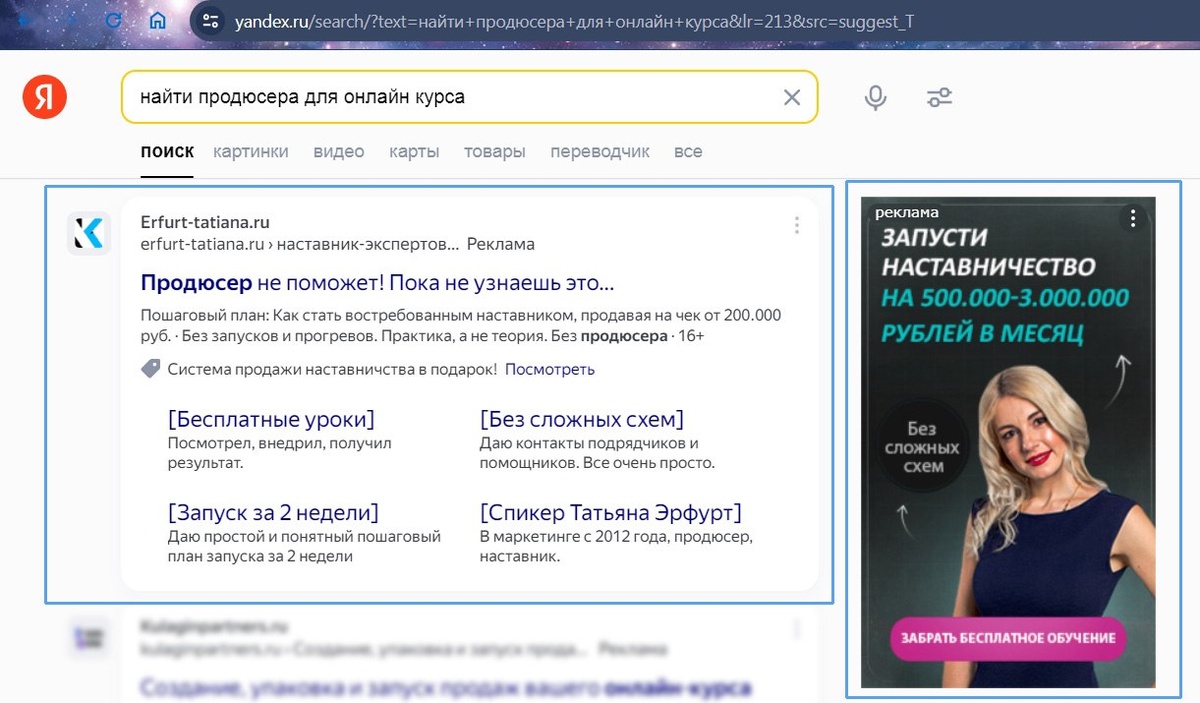Click the Kulaginpartners.ru favicon
The height and width of the screenshot is (703, 1200).
[x=89, y=637]
